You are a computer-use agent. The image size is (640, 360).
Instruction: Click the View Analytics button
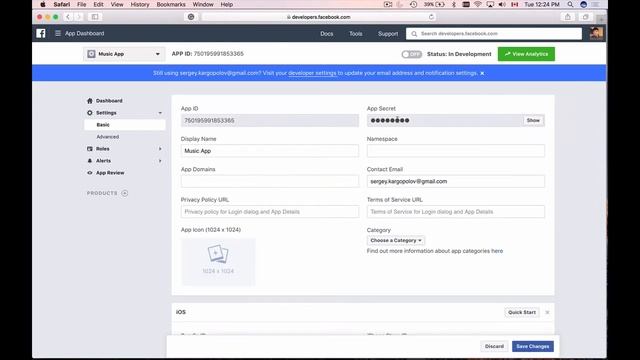526,54
